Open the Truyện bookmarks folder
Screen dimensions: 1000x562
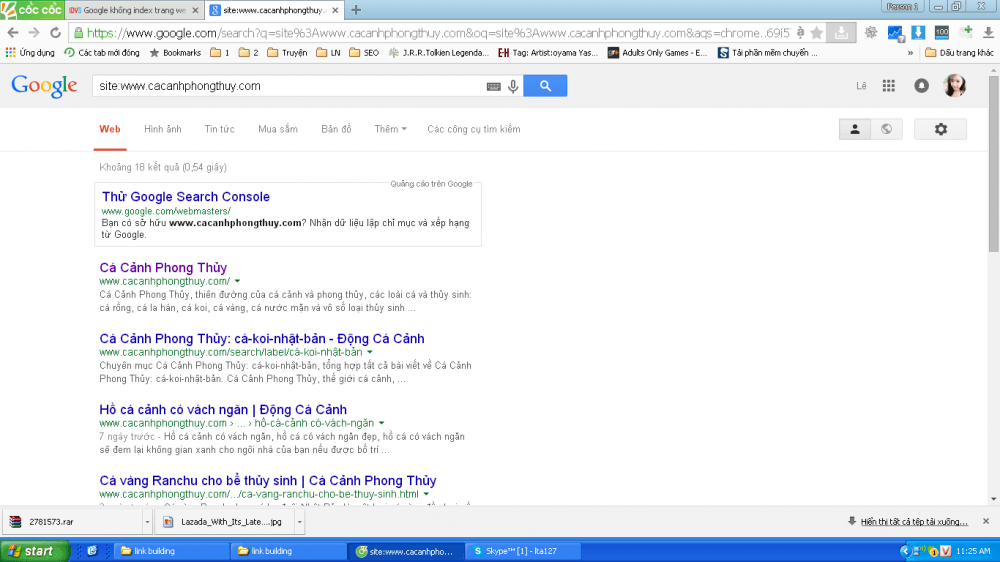[x=287, y=53]
